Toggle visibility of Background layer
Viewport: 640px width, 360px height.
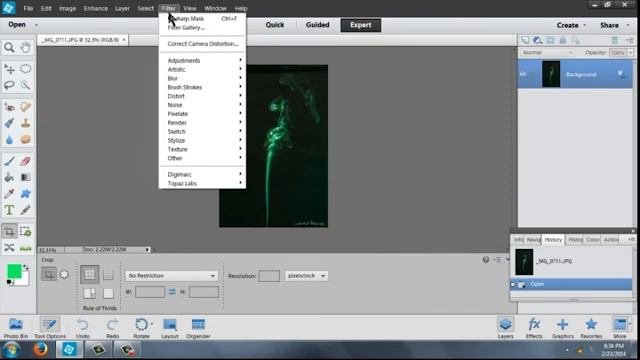pos(523,74)
